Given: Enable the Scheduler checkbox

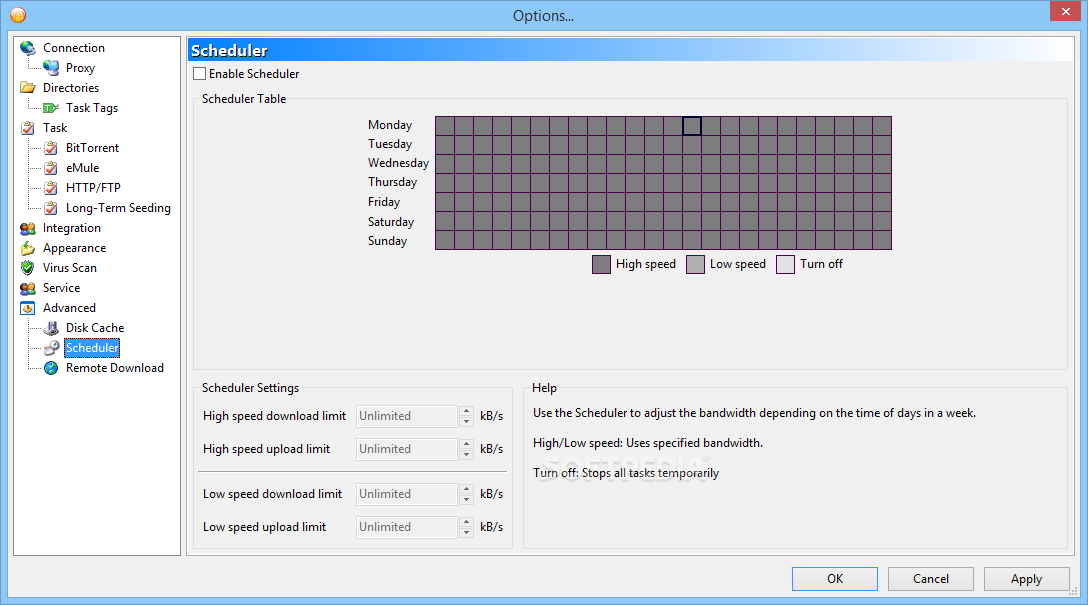Looking at the screenshot, I should (200, 74).
